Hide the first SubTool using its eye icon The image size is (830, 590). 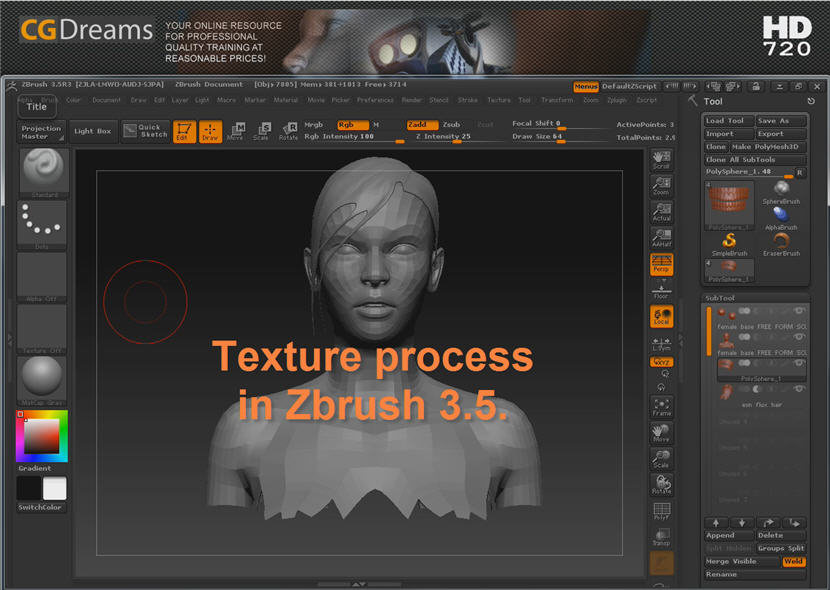[x=798, y=312]
